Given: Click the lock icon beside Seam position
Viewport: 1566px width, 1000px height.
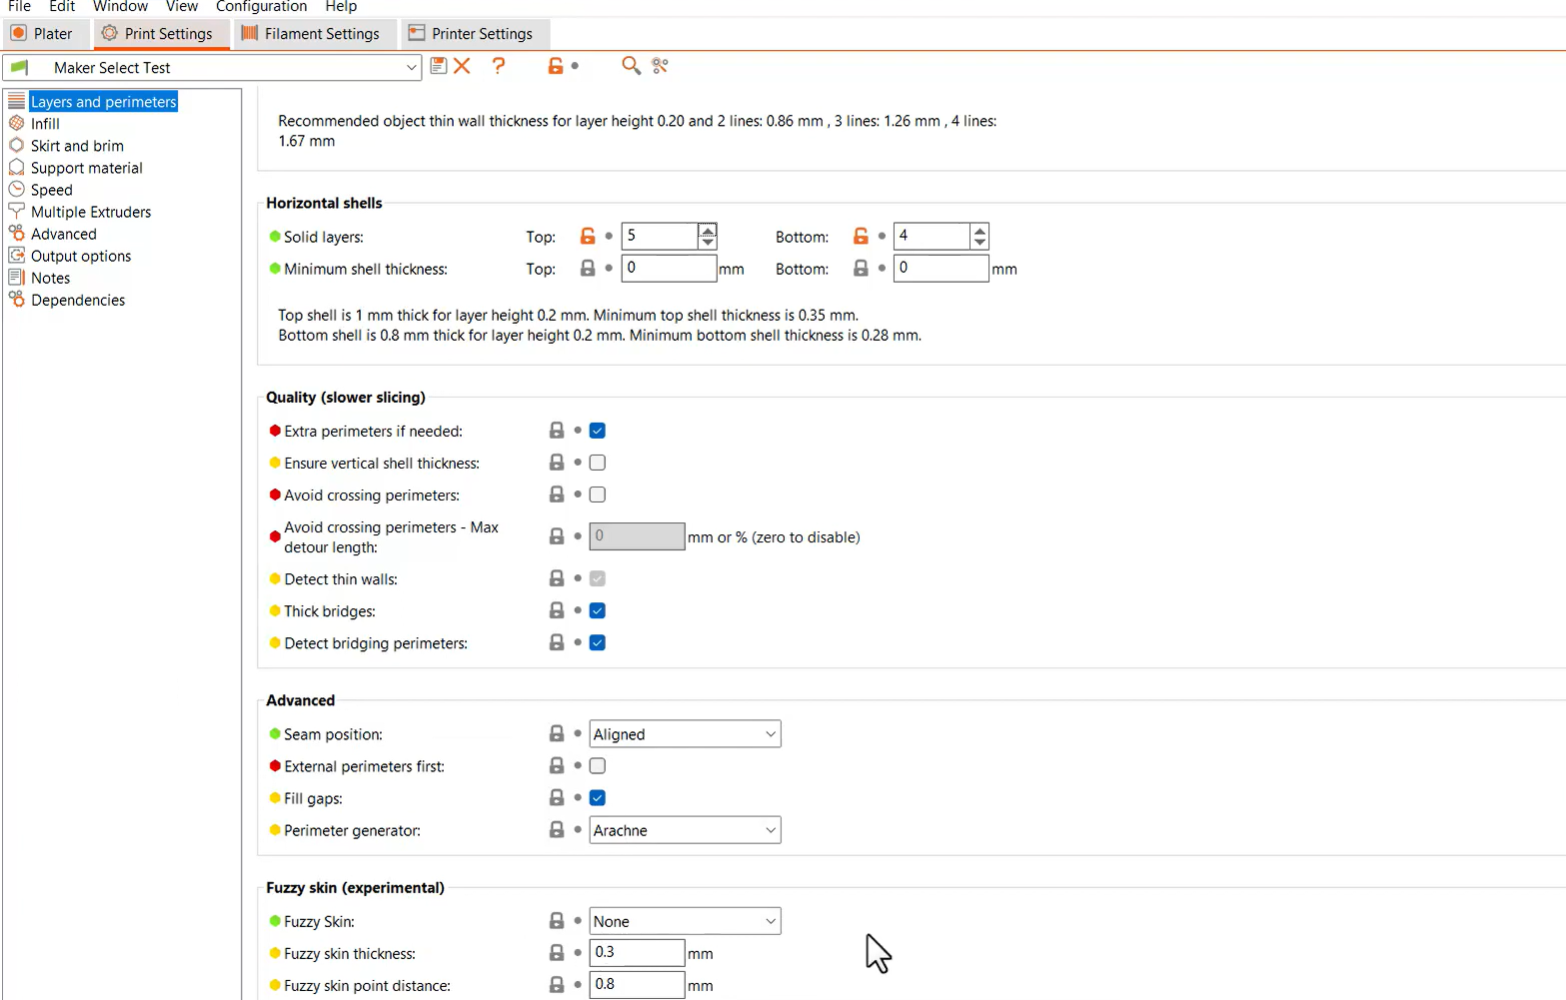Looking at the screenshot, I should 557,734.
